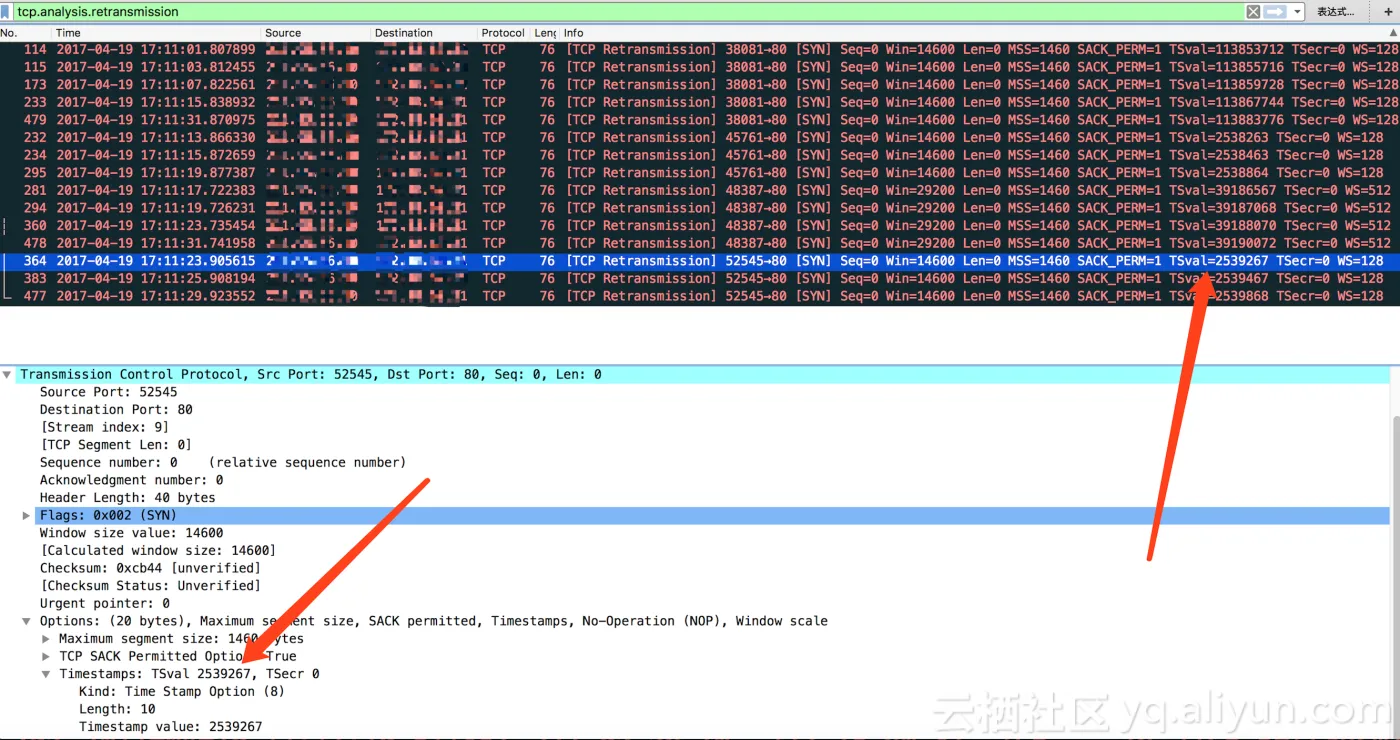The width and height of the screenshot is (1400, 740).
Task: Select Sequence number: 0 field
Action: pyautogui.click(x=223, y=463)
